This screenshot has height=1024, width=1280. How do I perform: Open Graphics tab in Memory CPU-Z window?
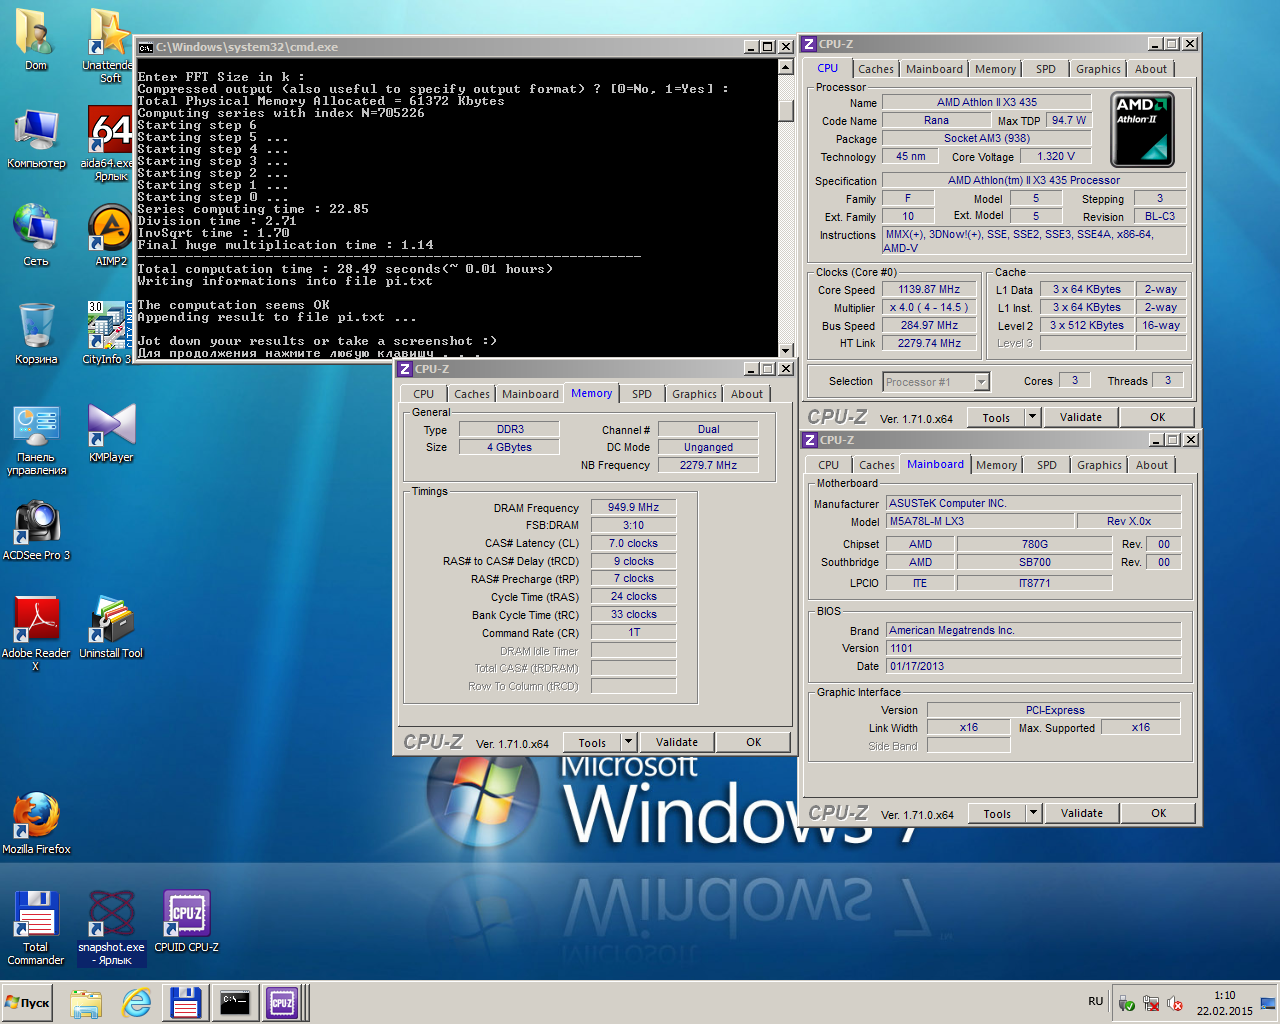pyautogui.click(x=694, y=394)
